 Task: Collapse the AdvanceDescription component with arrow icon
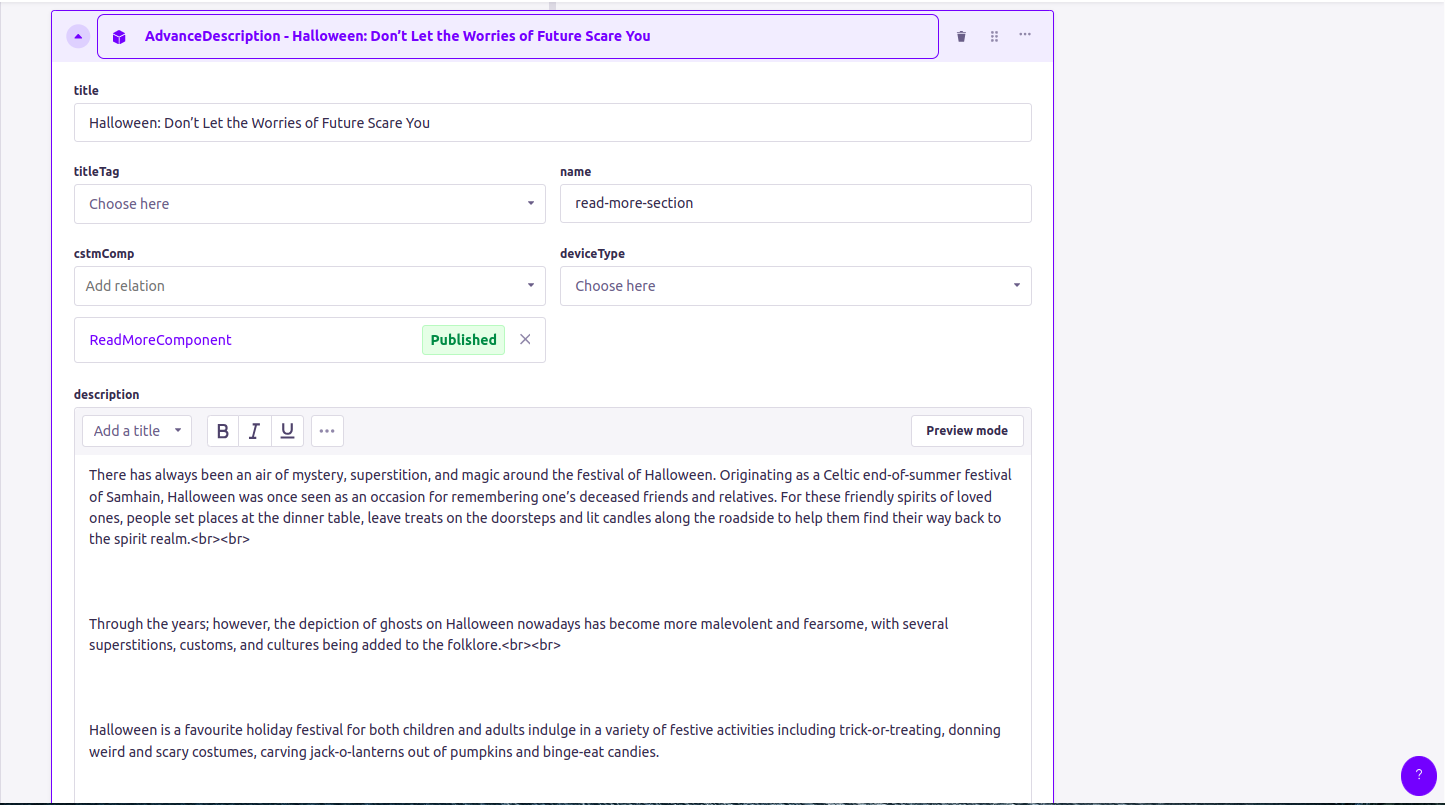(78, 37)
